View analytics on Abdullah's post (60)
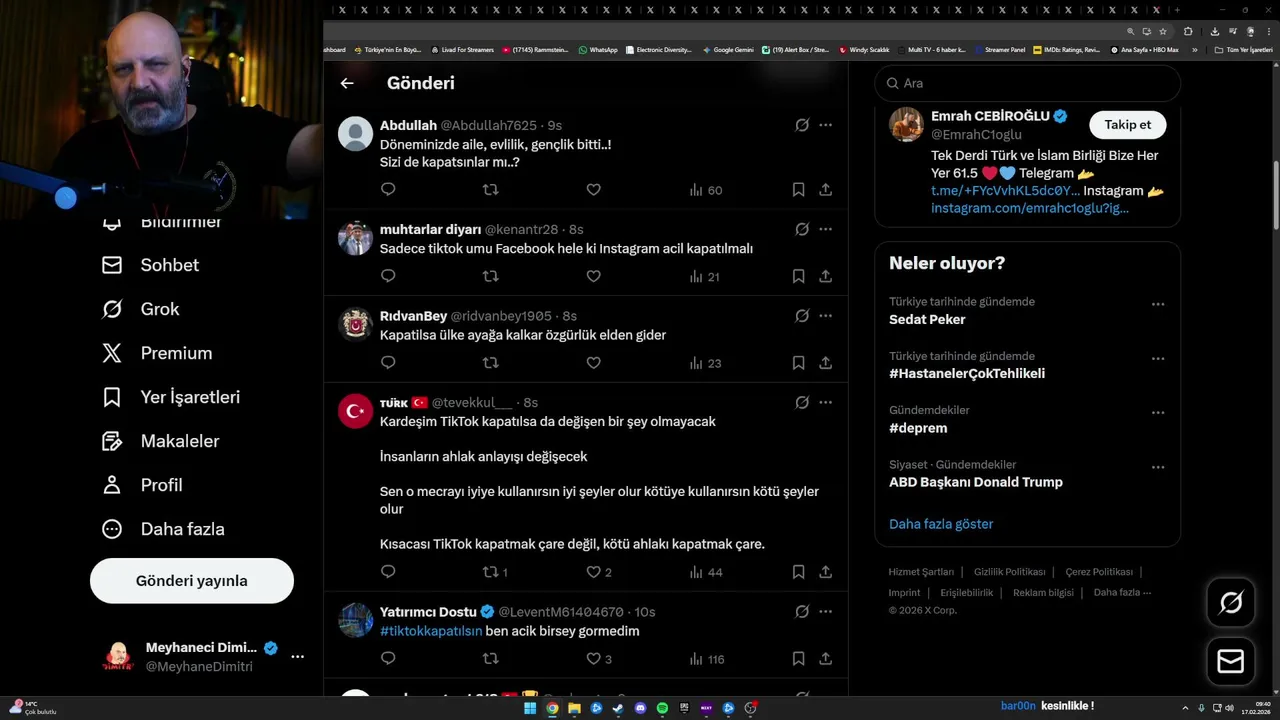Image resolution: width=1280 pixels, height=720 pixels. click(x=706, y=189)
